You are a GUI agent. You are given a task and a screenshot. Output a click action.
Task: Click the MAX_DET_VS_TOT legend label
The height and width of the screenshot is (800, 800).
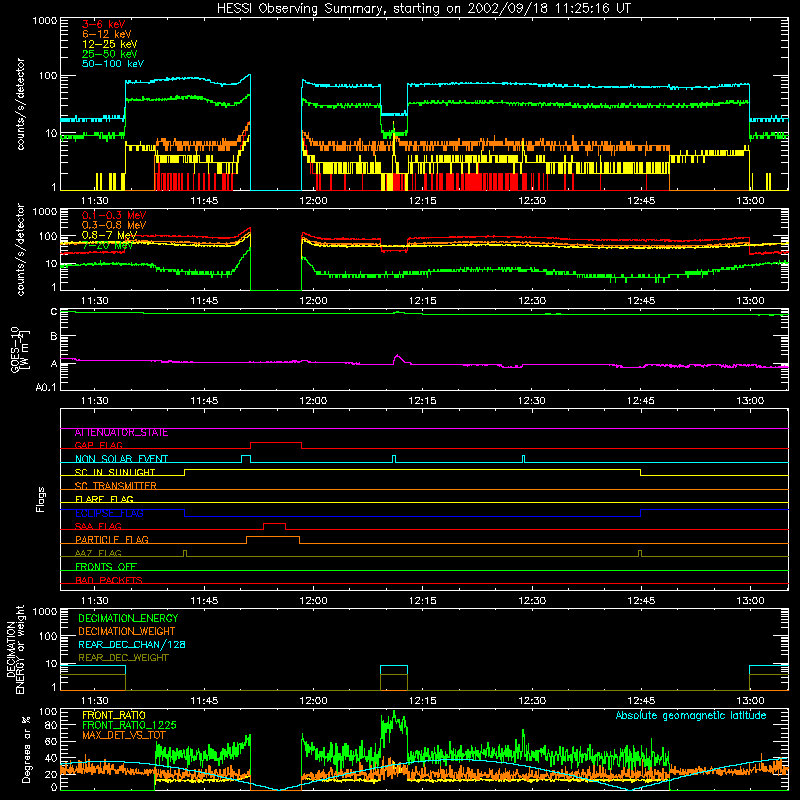123,735
